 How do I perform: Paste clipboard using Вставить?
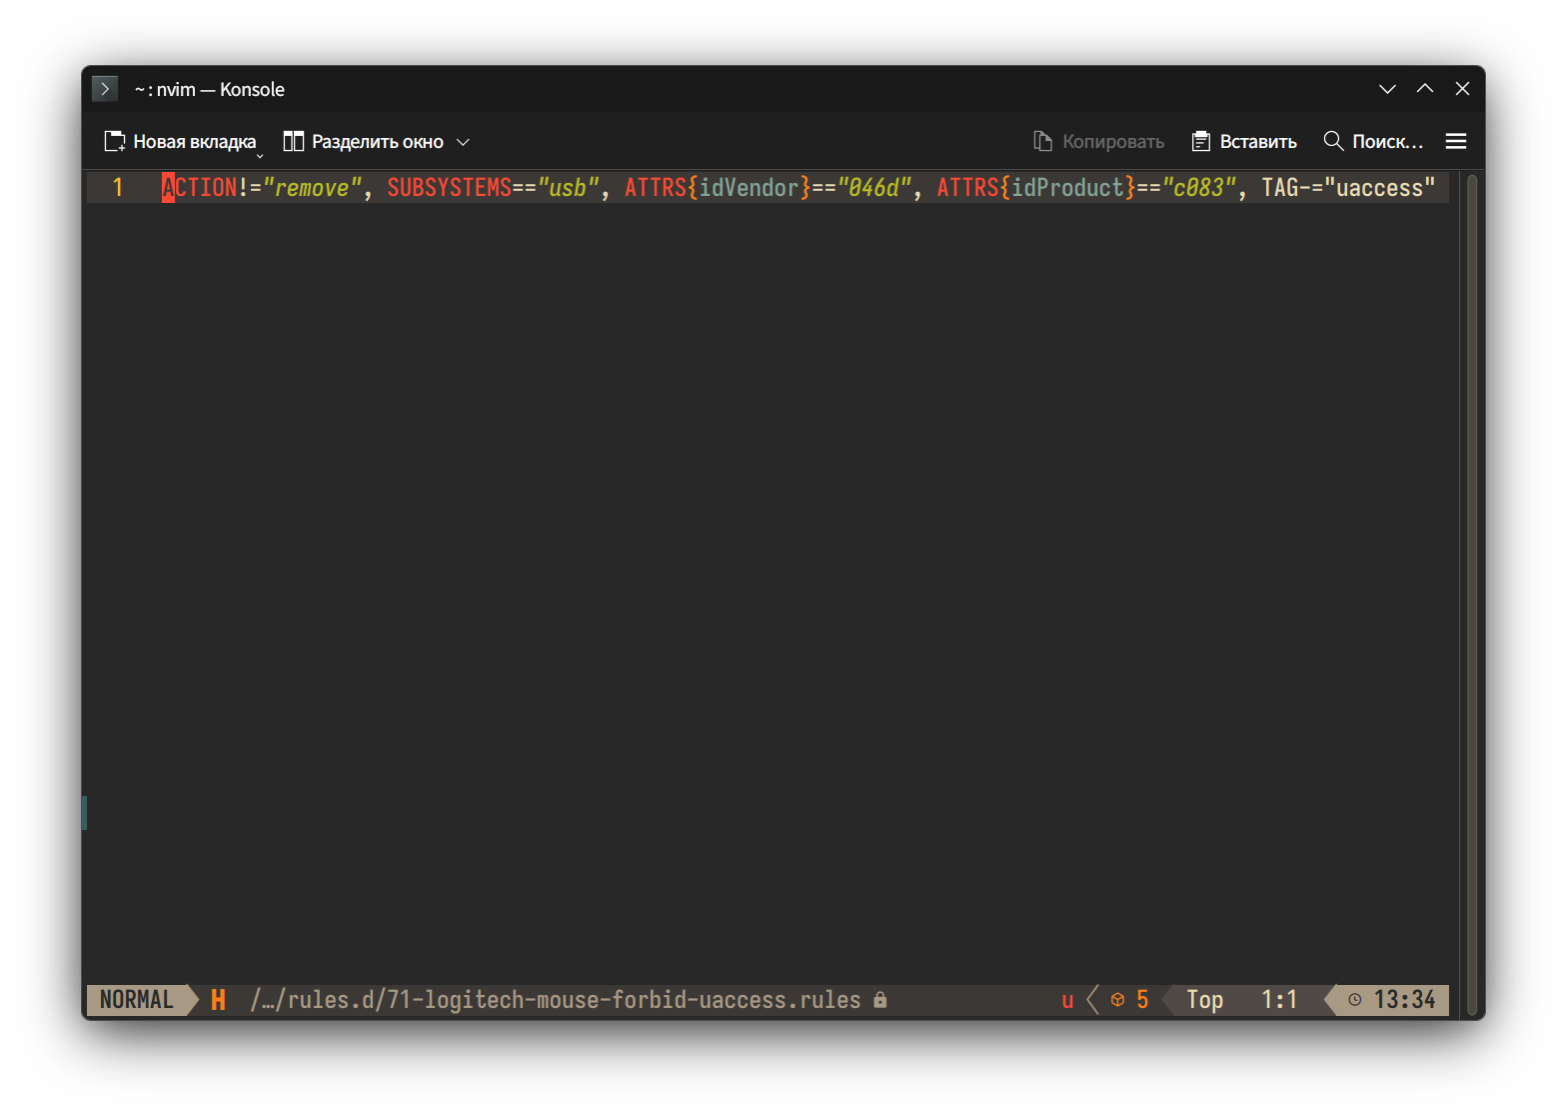pyautogui.click(x=1244, y=142)
